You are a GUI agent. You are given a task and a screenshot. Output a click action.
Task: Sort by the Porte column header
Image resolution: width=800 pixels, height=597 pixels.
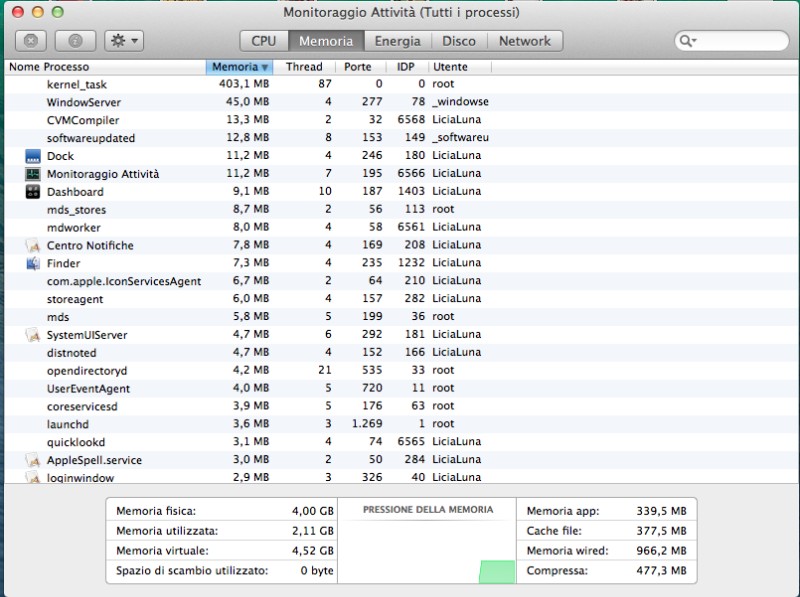360,67
